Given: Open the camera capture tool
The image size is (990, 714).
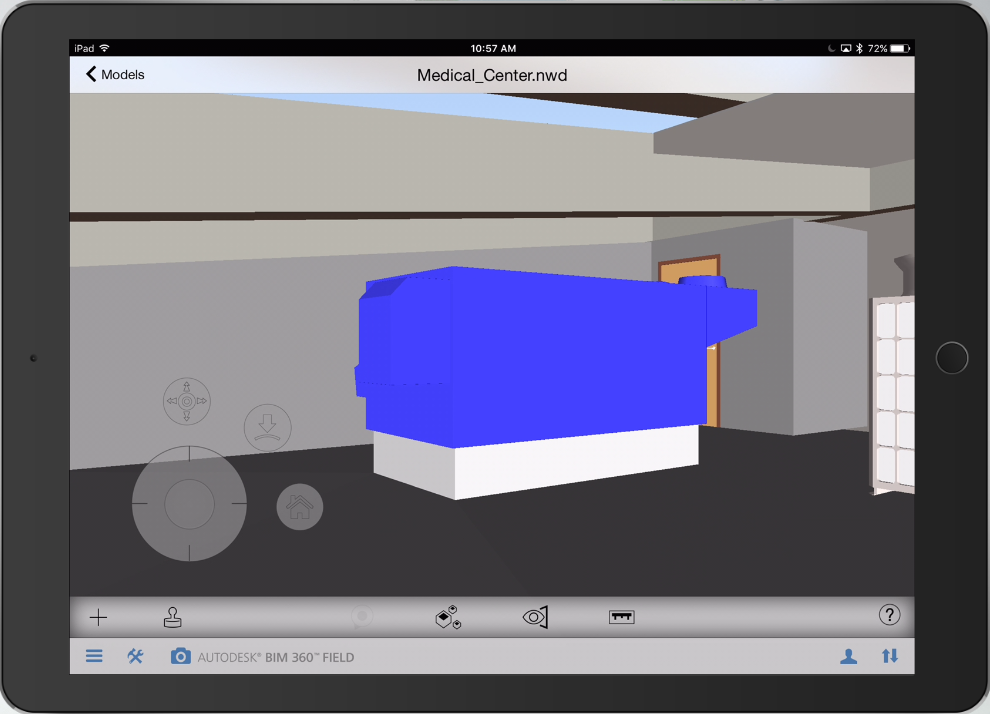Looking at the screenshot, I should click(x=180, y=657).
